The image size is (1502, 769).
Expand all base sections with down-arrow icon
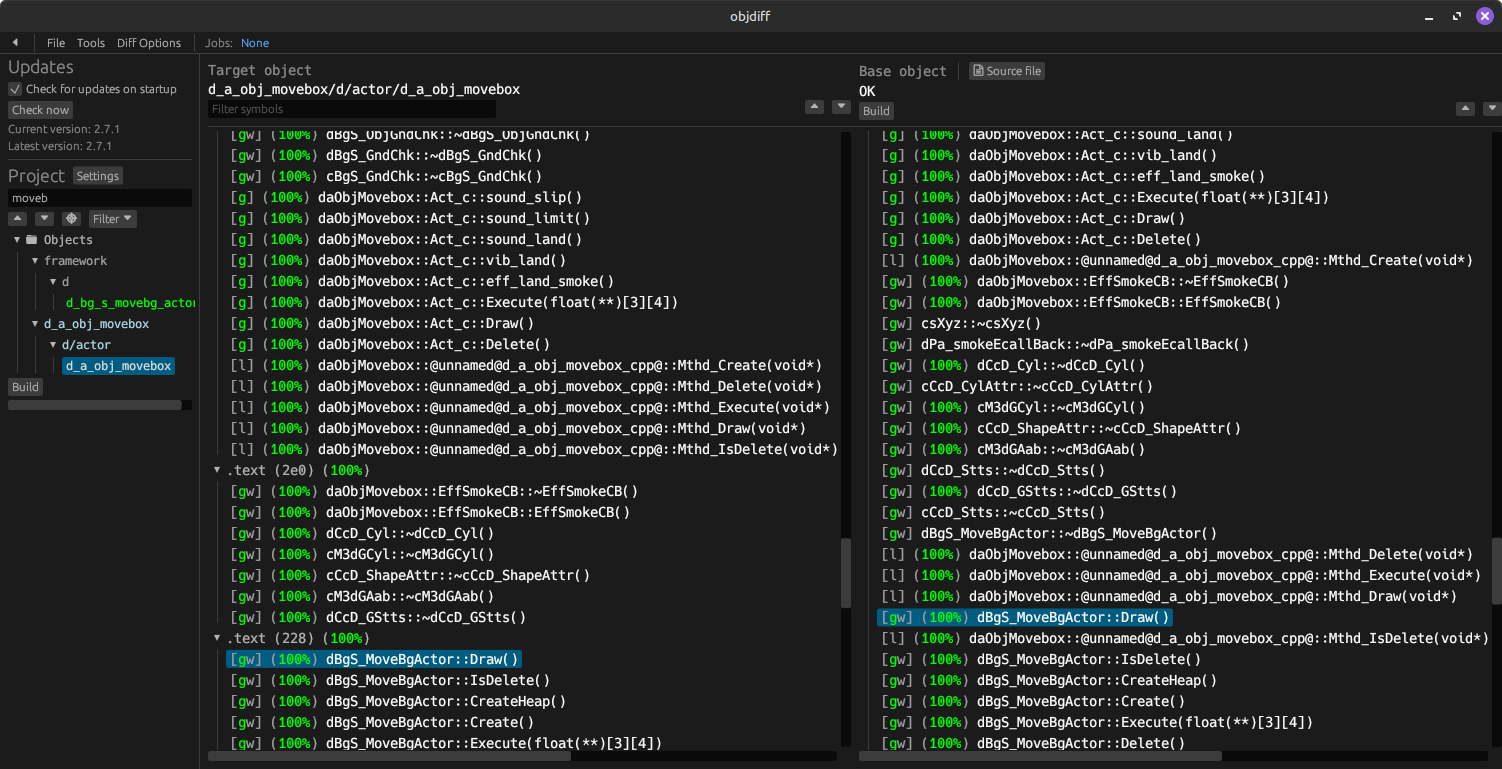(x=1491, y=108)
